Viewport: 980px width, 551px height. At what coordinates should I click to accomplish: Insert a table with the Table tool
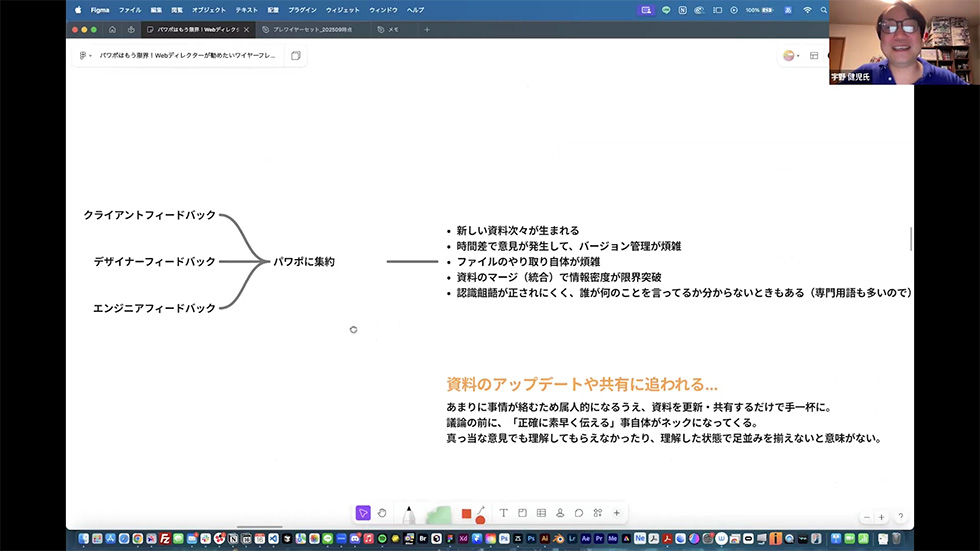click(541, 513)
